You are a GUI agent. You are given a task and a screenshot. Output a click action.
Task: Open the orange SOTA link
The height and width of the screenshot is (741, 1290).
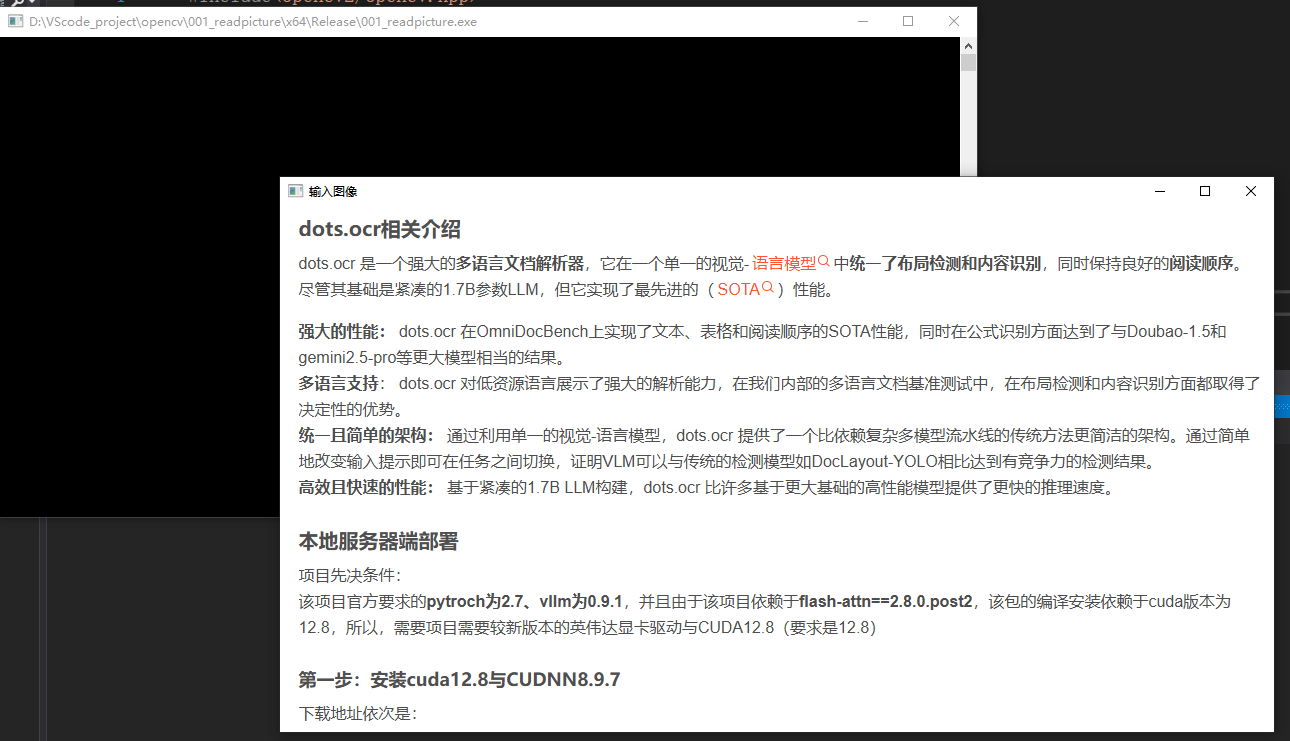click(738, 290)
